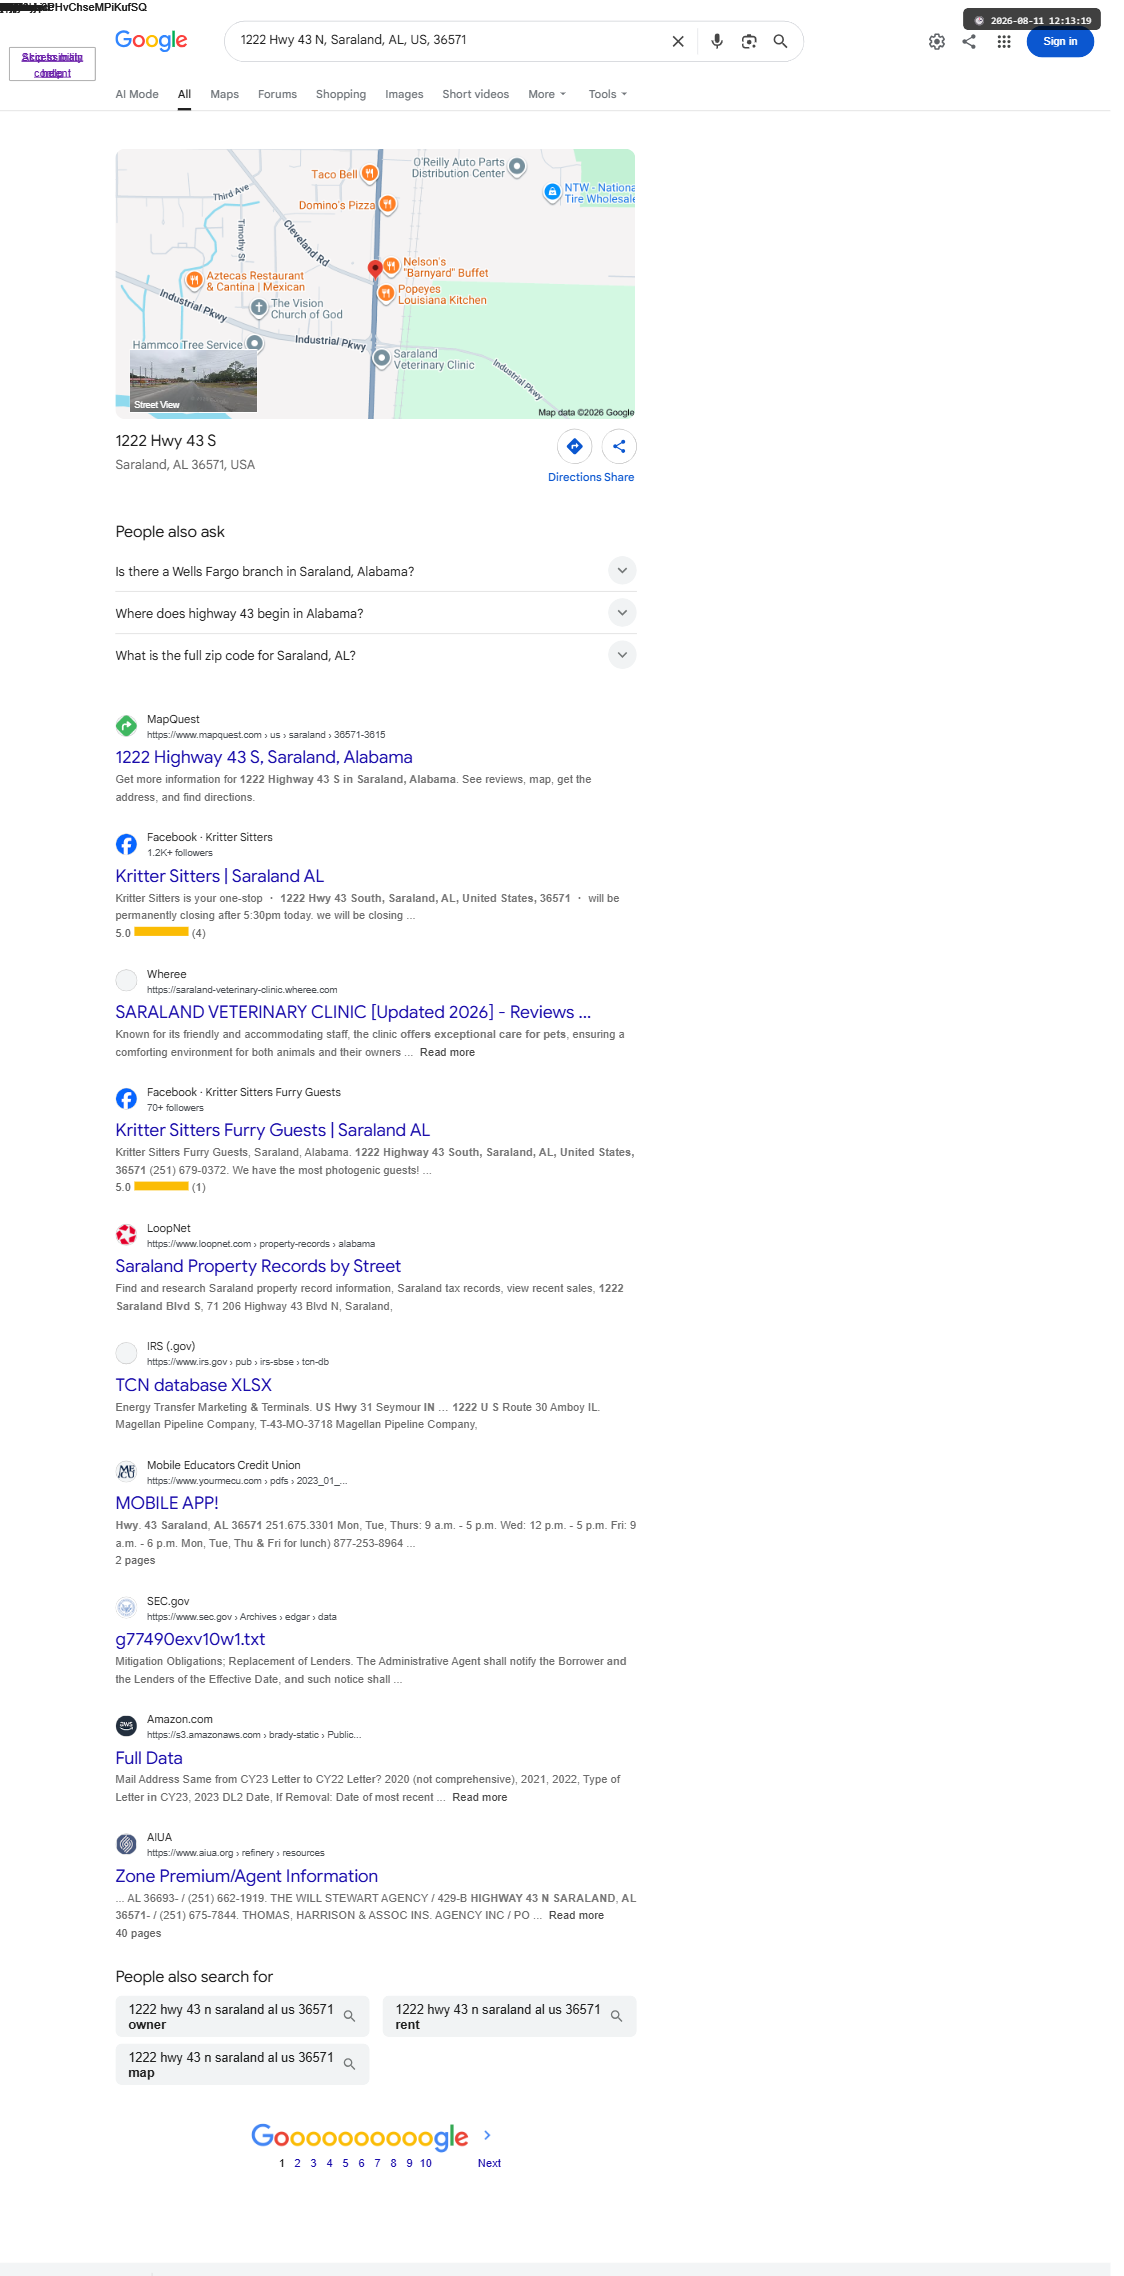
Task: Click the LoopNet favicon icon
Action: 126,1235
